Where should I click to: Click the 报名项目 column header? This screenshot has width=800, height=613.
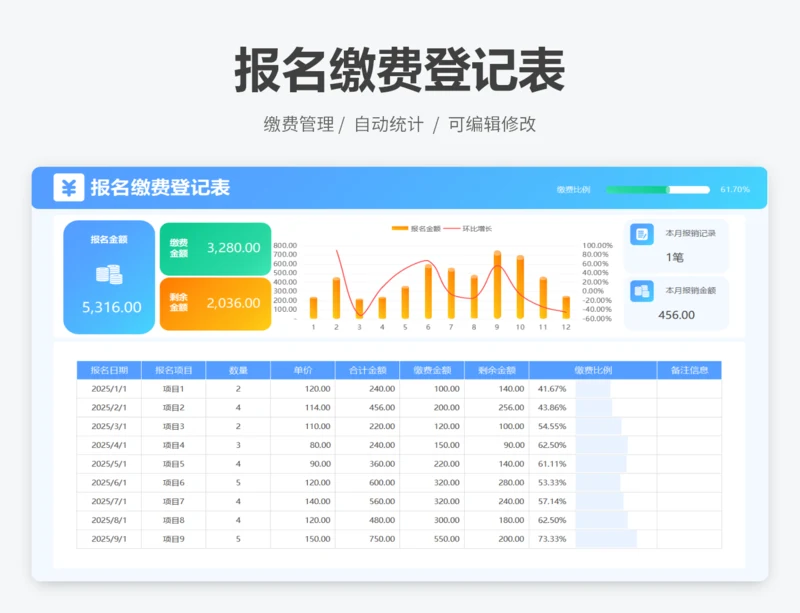tap(173, 370)
